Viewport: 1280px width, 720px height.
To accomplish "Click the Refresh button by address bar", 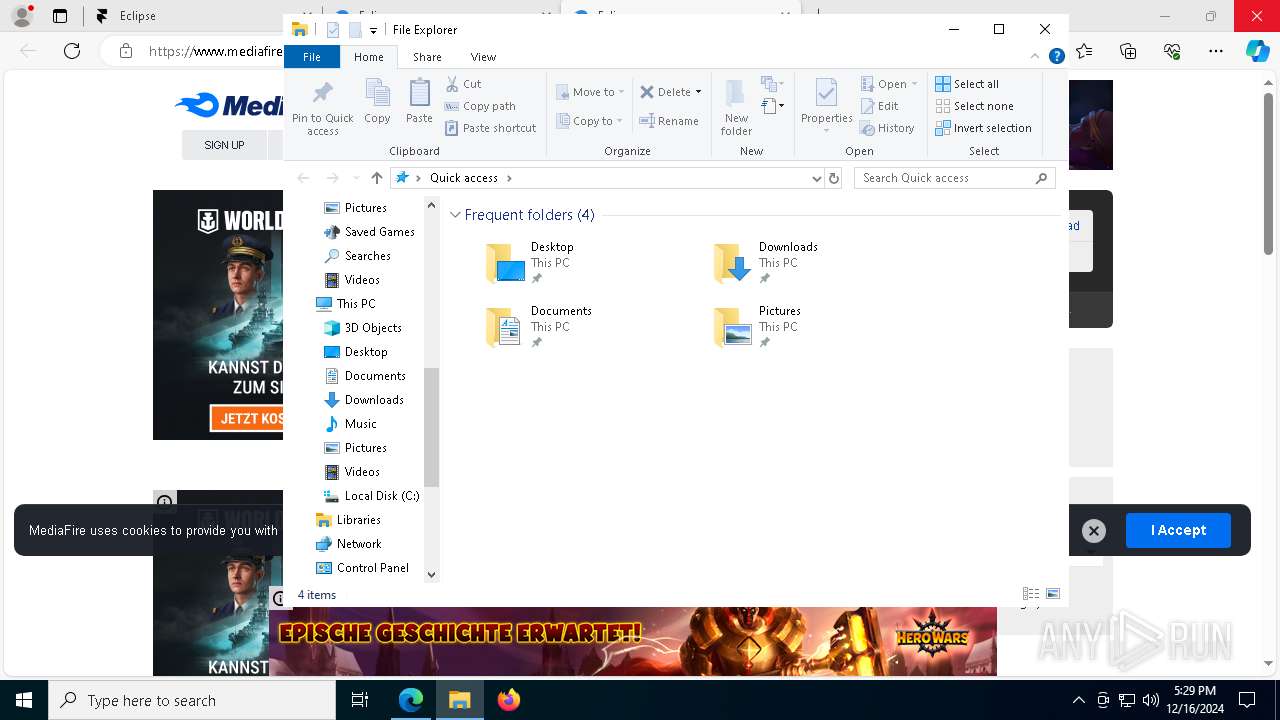I will click(x=834, y=178).
